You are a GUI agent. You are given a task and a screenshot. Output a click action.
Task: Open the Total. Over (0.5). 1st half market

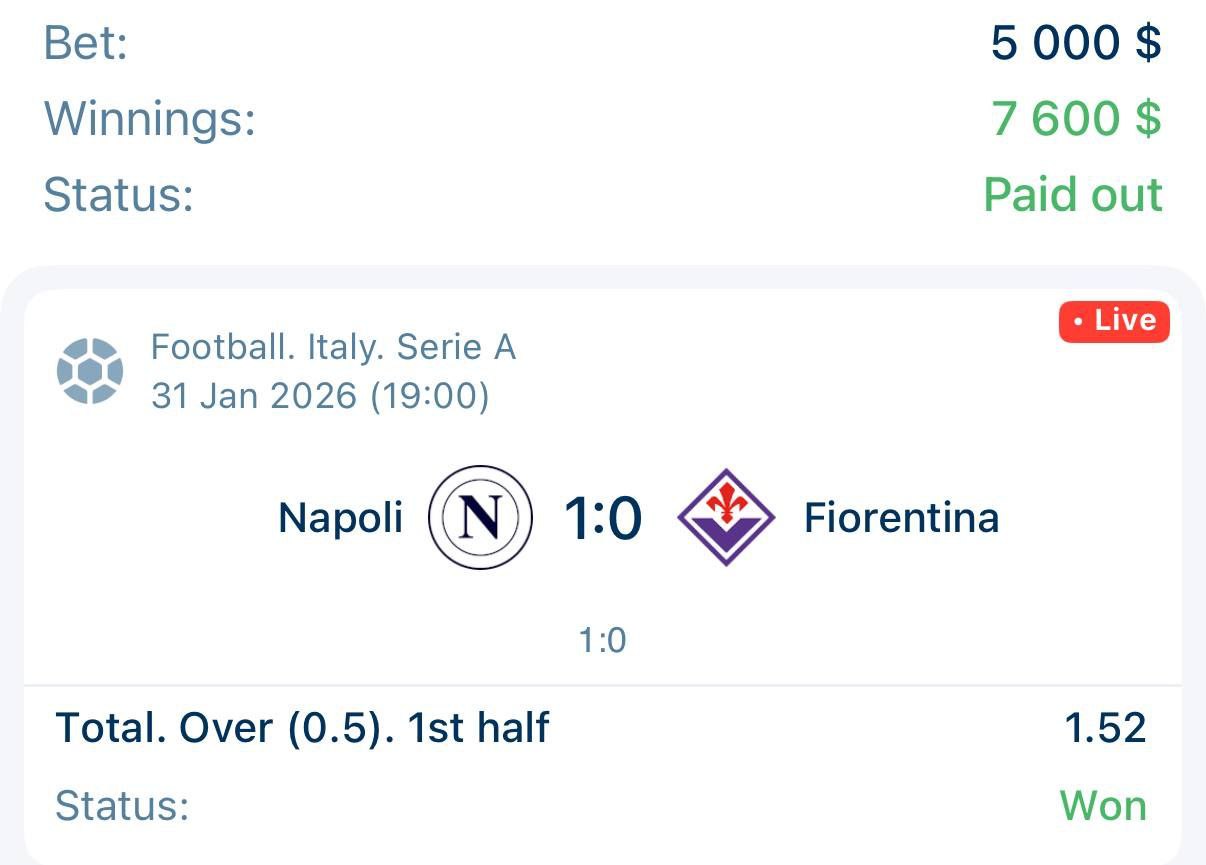coord(302,728)
